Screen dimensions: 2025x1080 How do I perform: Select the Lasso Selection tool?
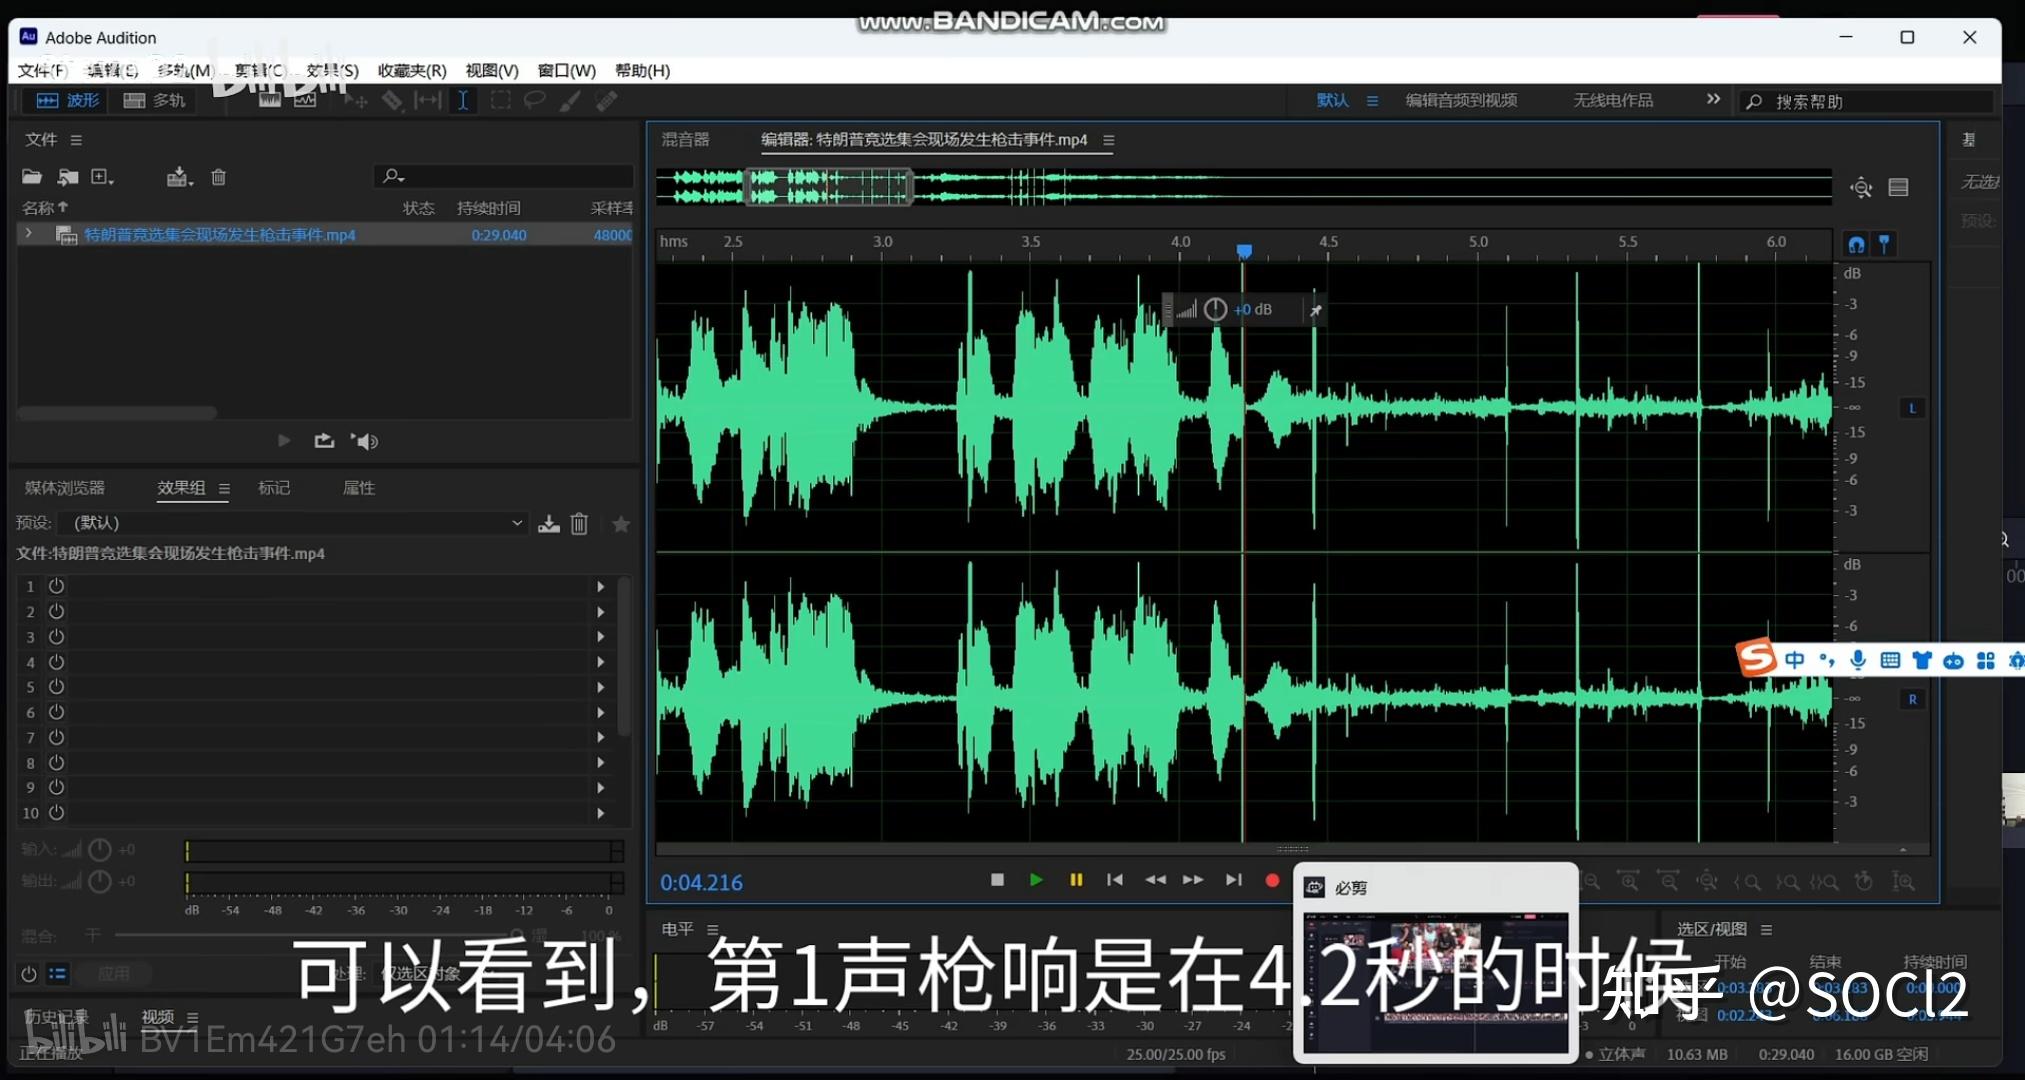(x=535, y=100)
